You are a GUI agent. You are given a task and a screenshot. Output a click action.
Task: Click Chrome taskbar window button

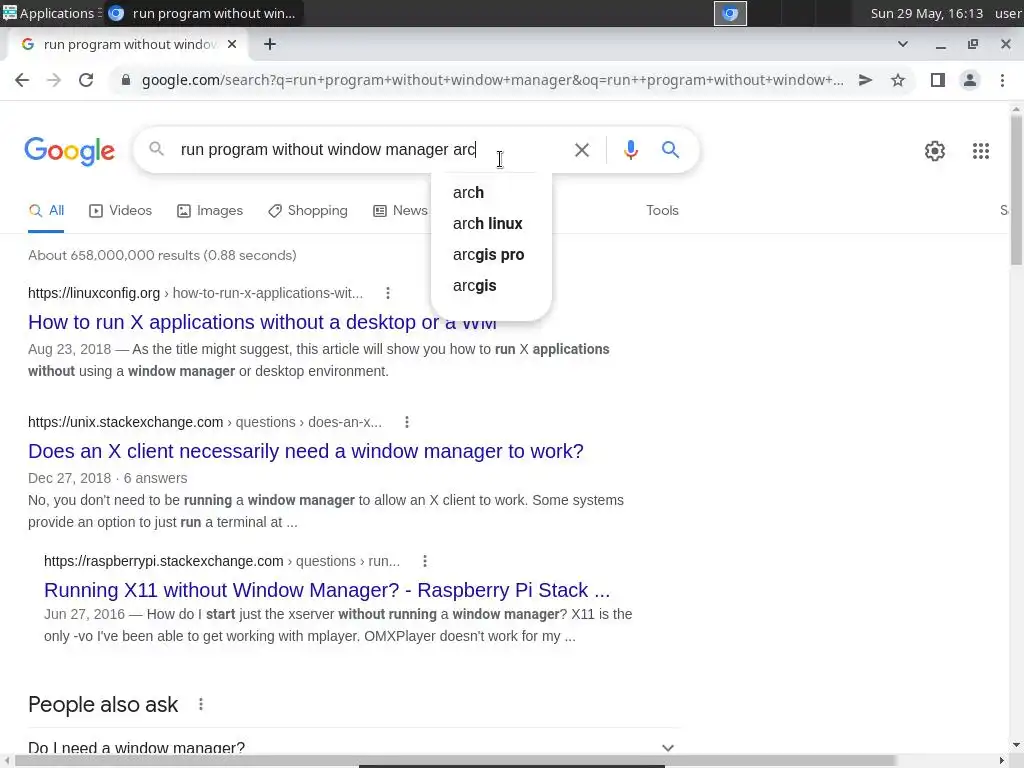(202, 13)
